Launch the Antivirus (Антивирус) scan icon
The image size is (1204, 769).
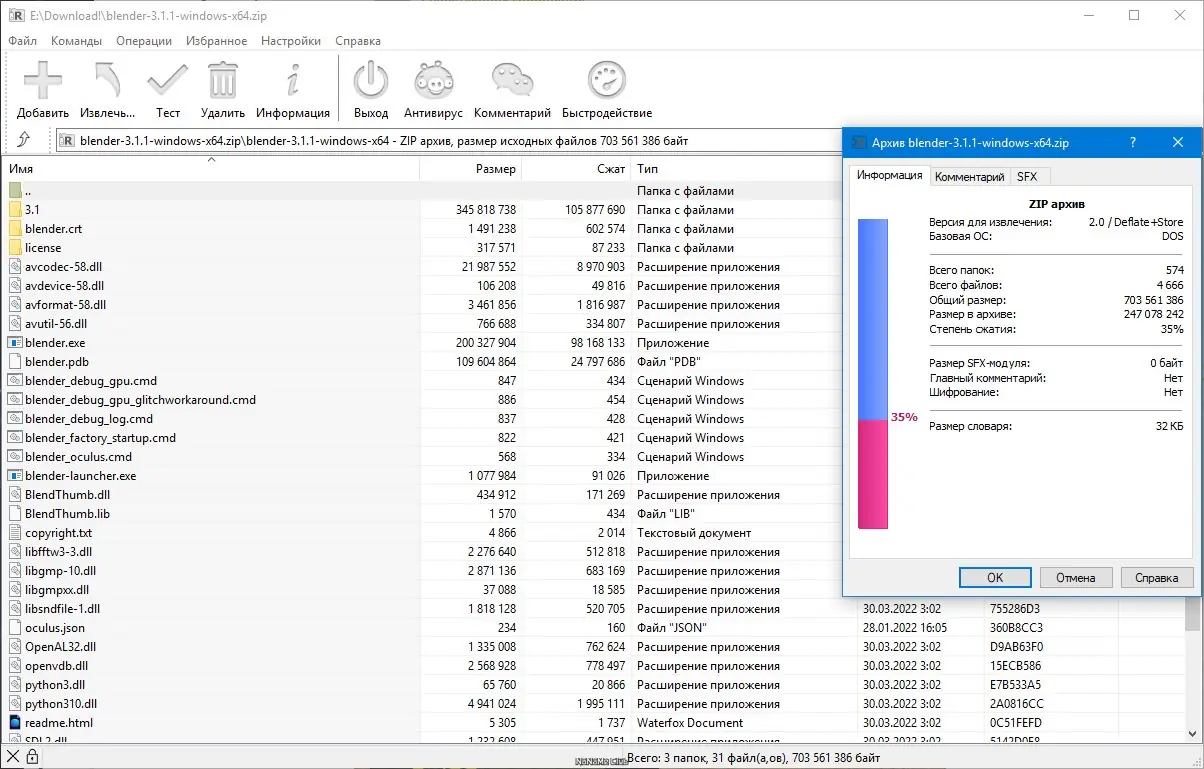pyautogui.click(x=433, y=81)
